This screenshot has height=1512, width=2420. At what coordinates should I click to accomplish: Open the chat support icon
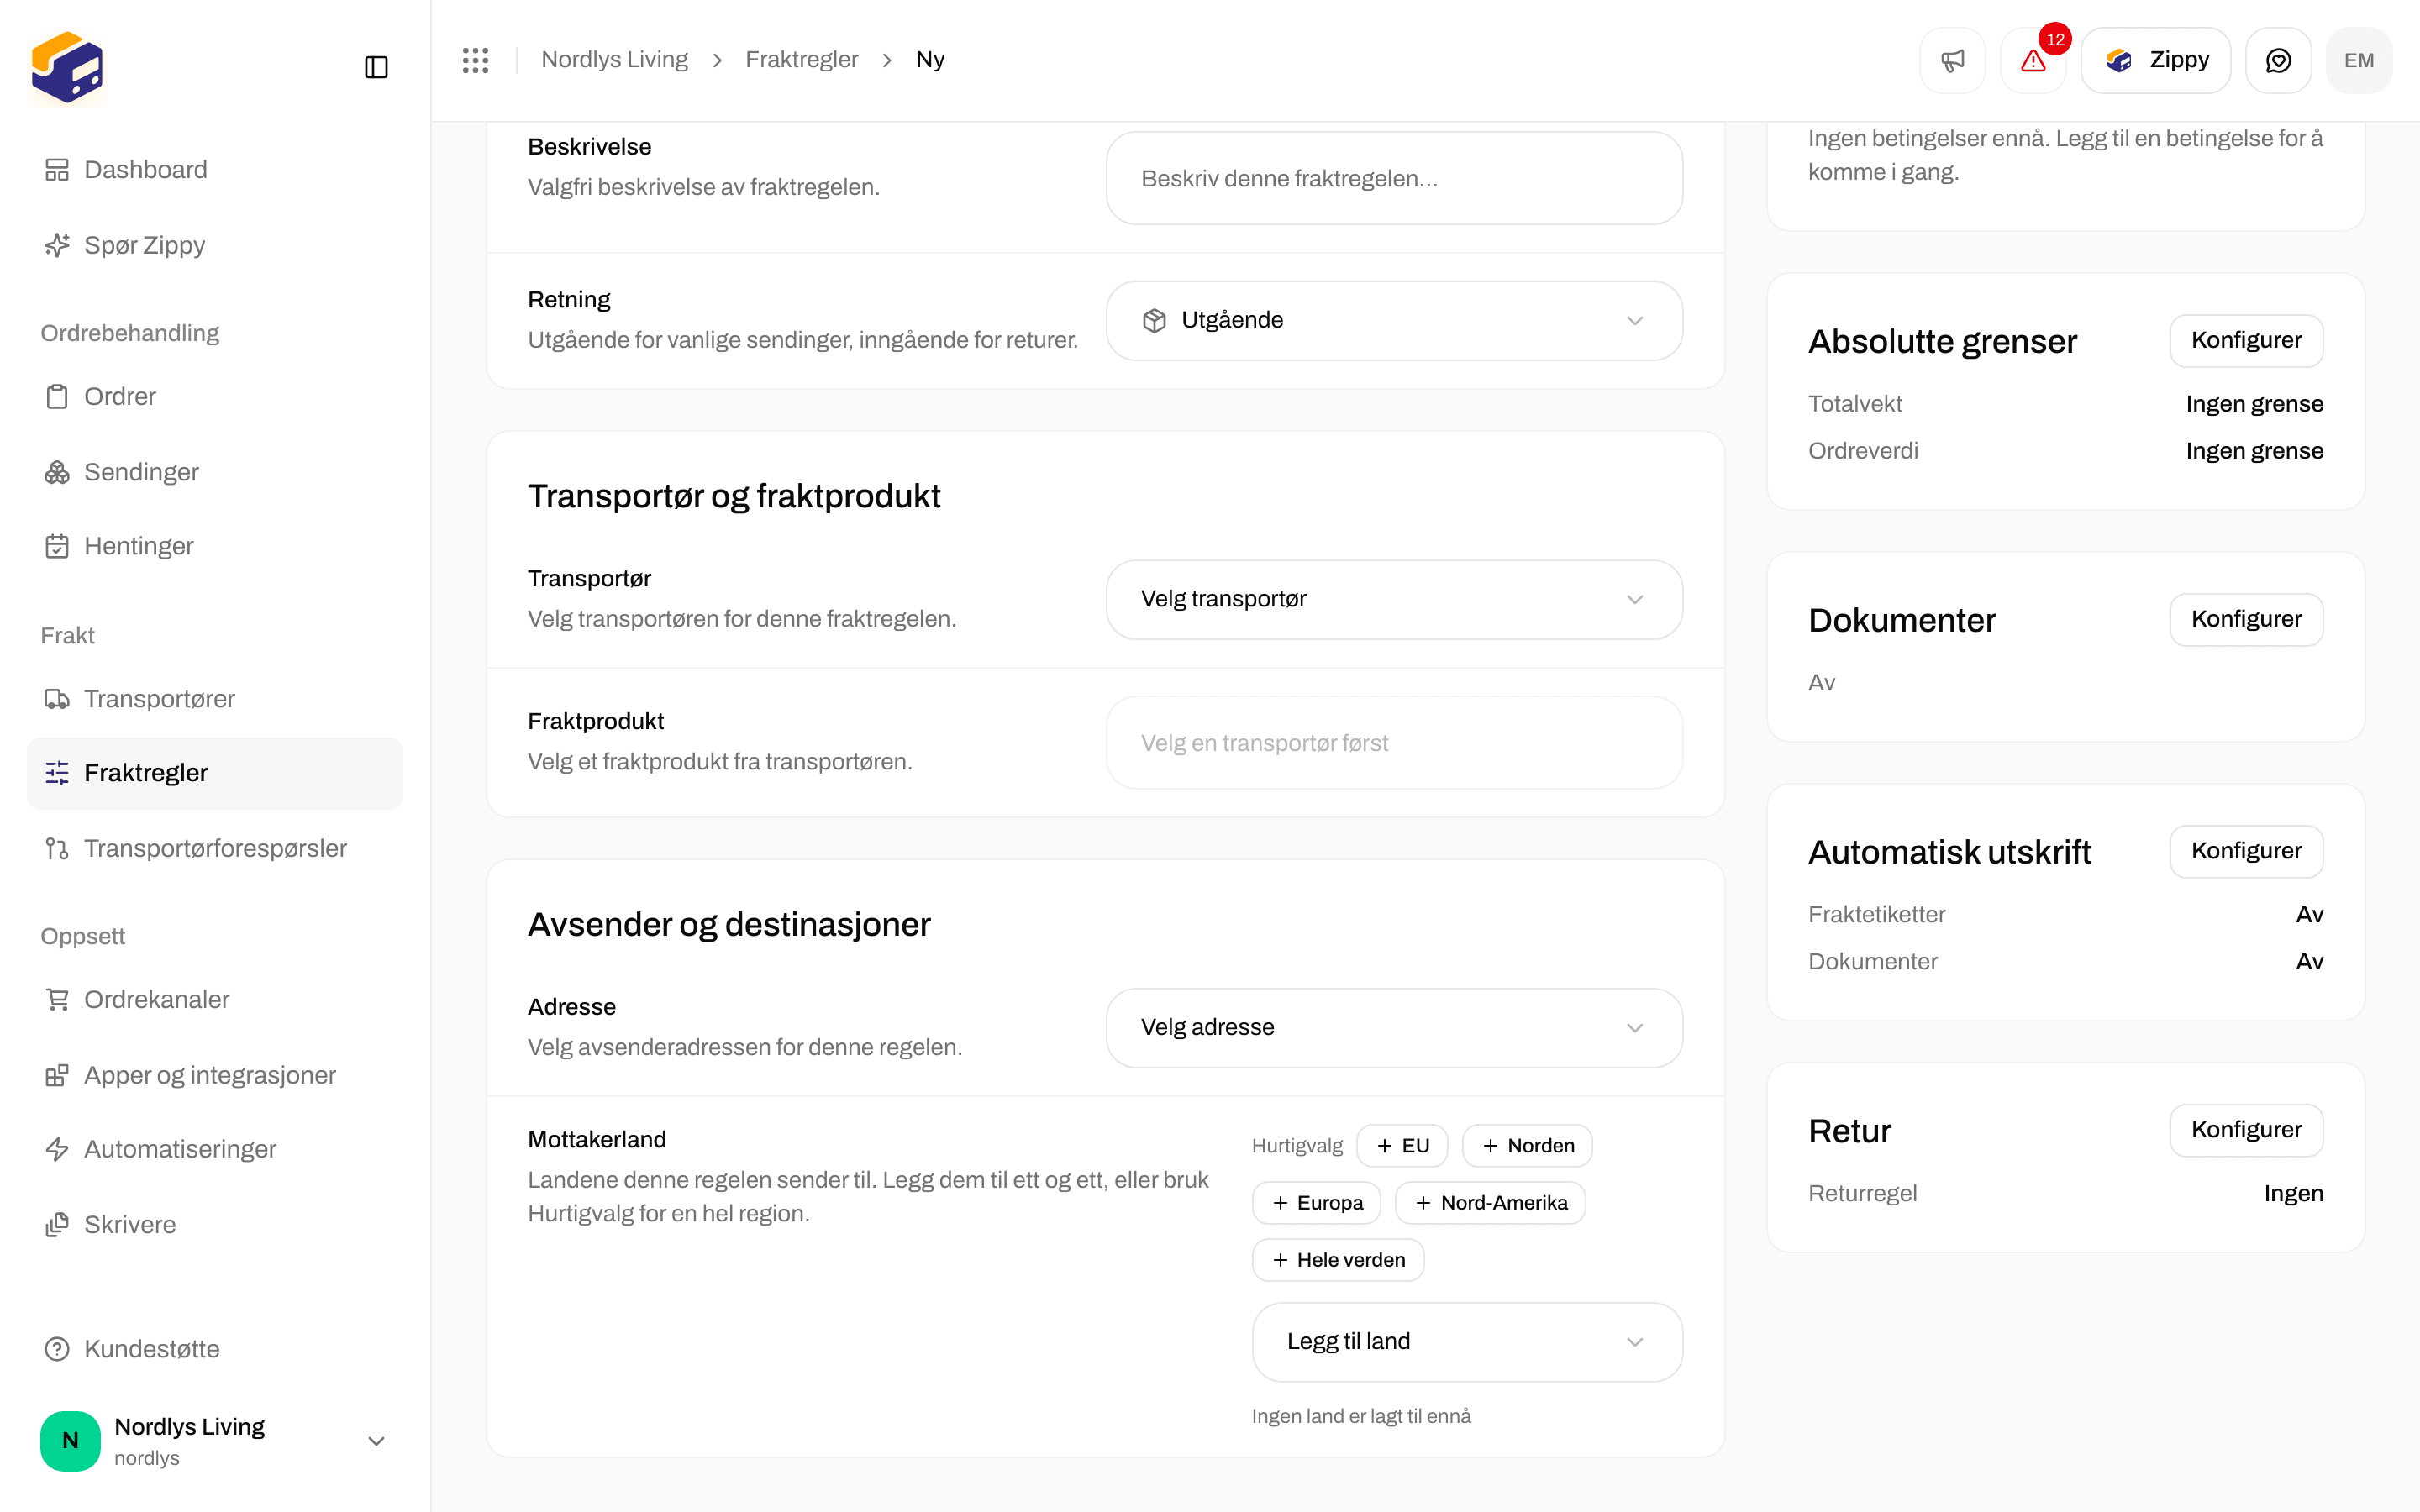click(x=2278, y=60)
